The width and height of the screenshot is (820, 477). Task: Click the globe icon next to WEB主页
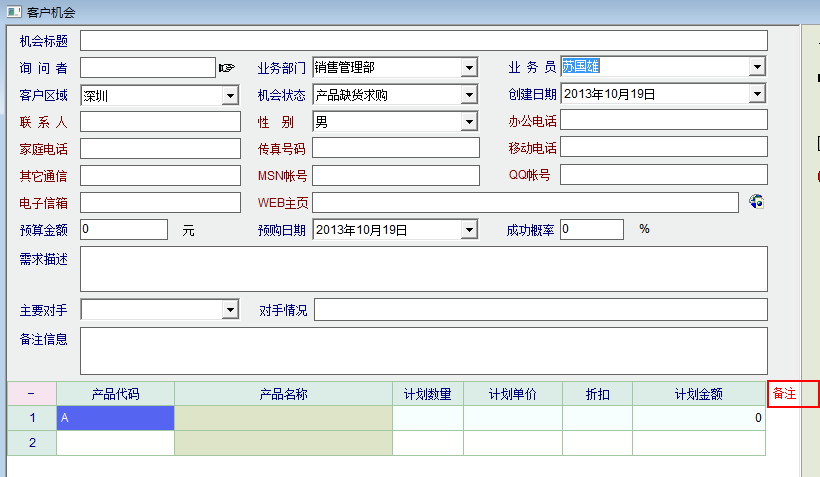tap(757, 202)
